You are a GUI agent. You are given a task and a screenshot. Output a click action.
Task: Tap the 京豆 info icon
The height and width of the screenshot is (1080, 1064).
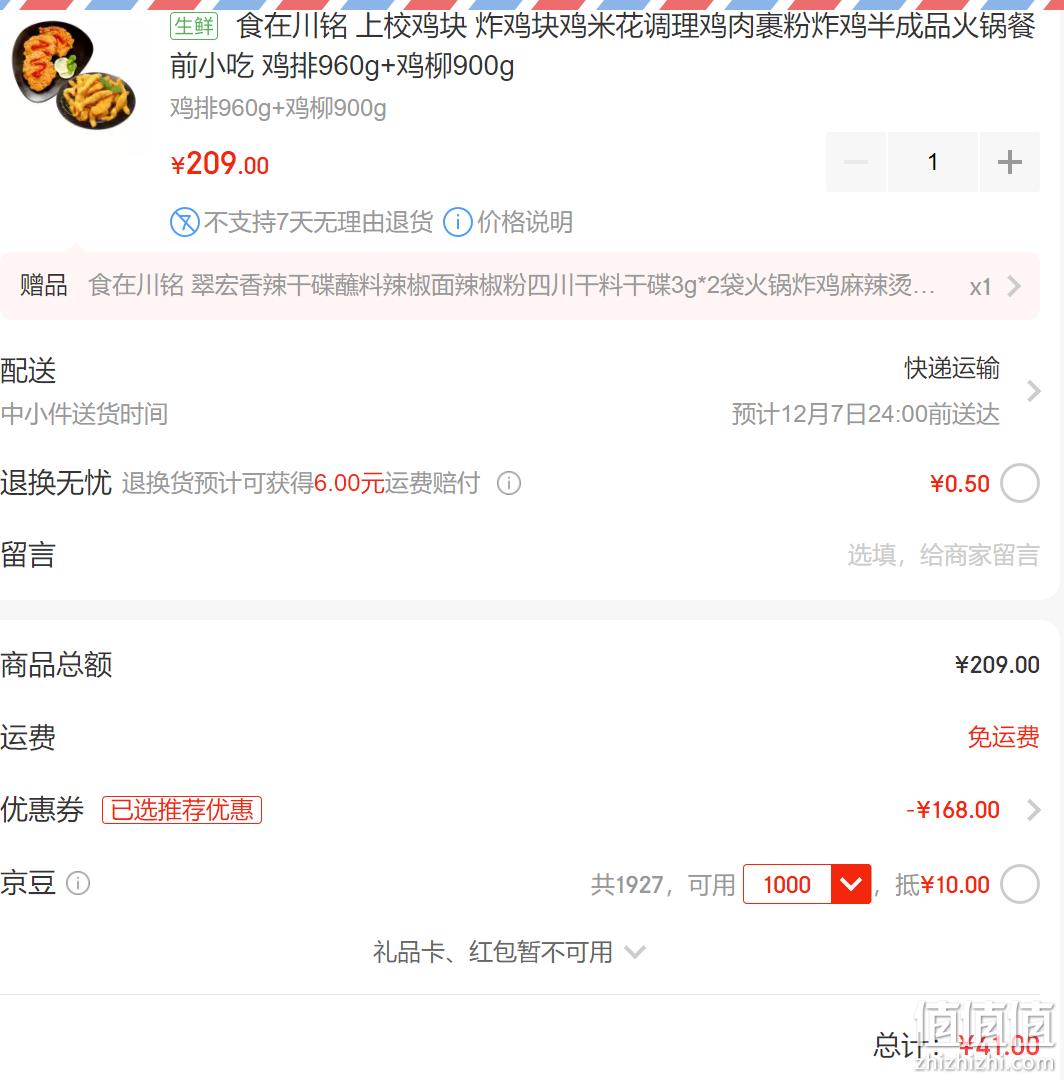click(78, 883)
